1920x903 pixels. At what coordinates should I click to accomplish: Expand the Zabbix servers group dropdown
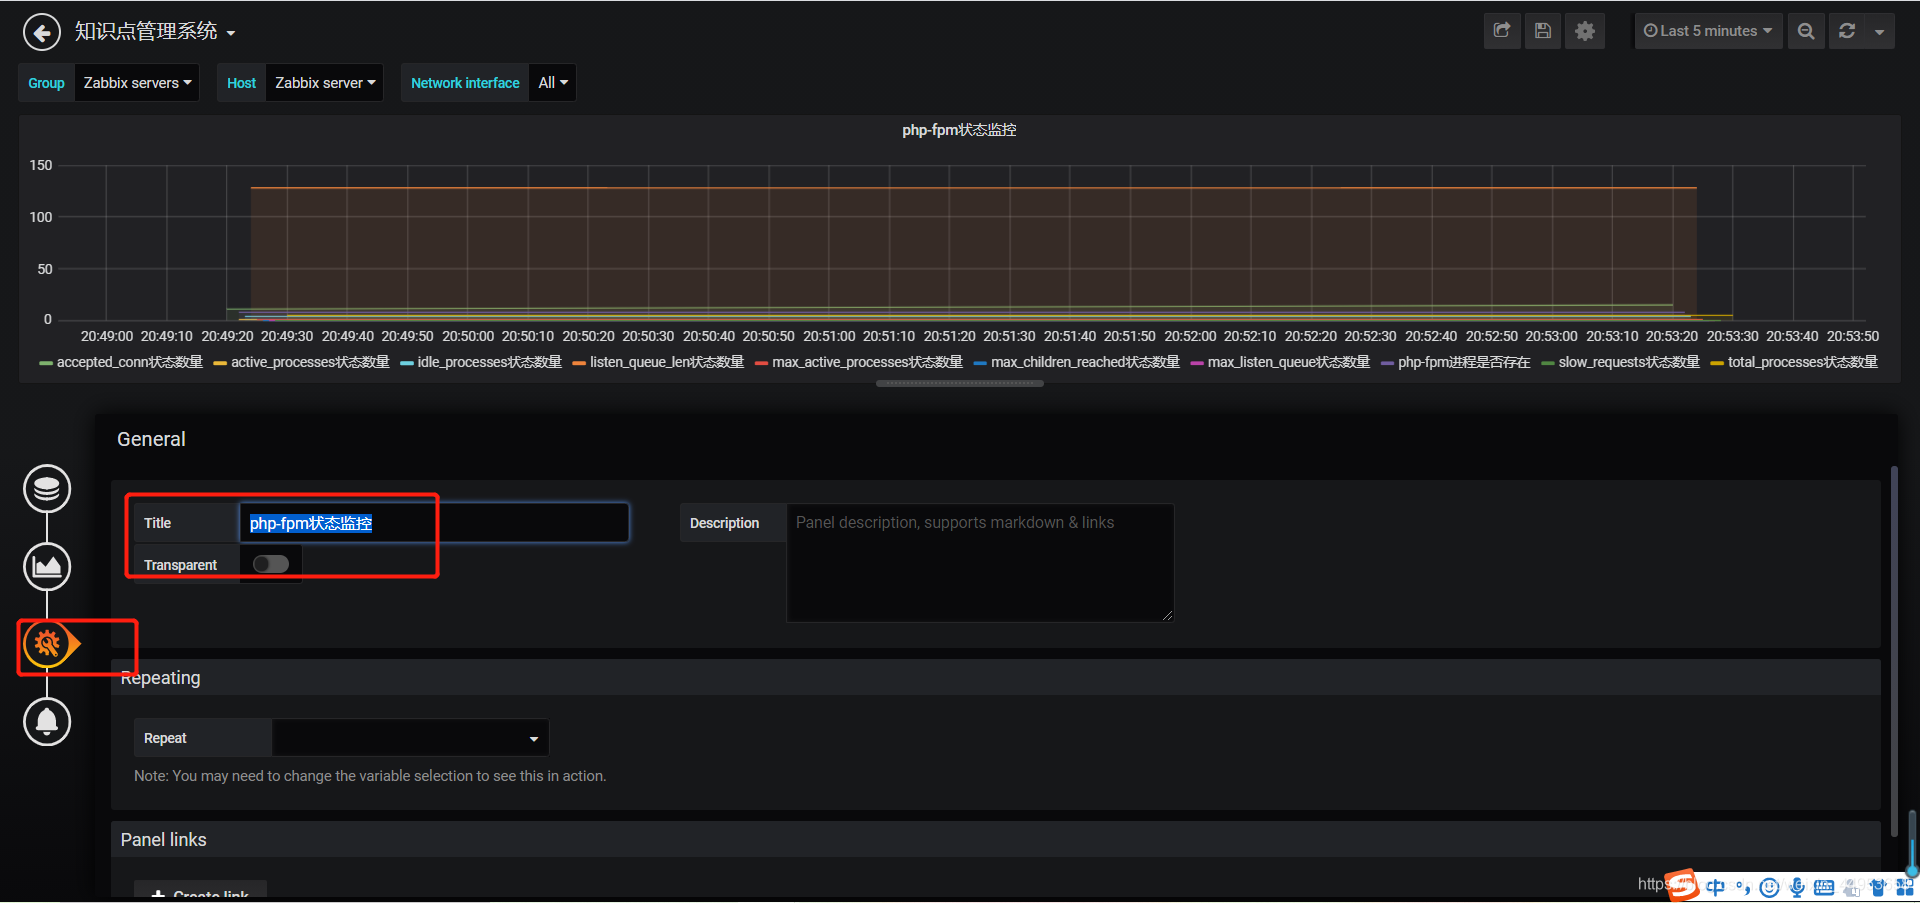[137, 83]
